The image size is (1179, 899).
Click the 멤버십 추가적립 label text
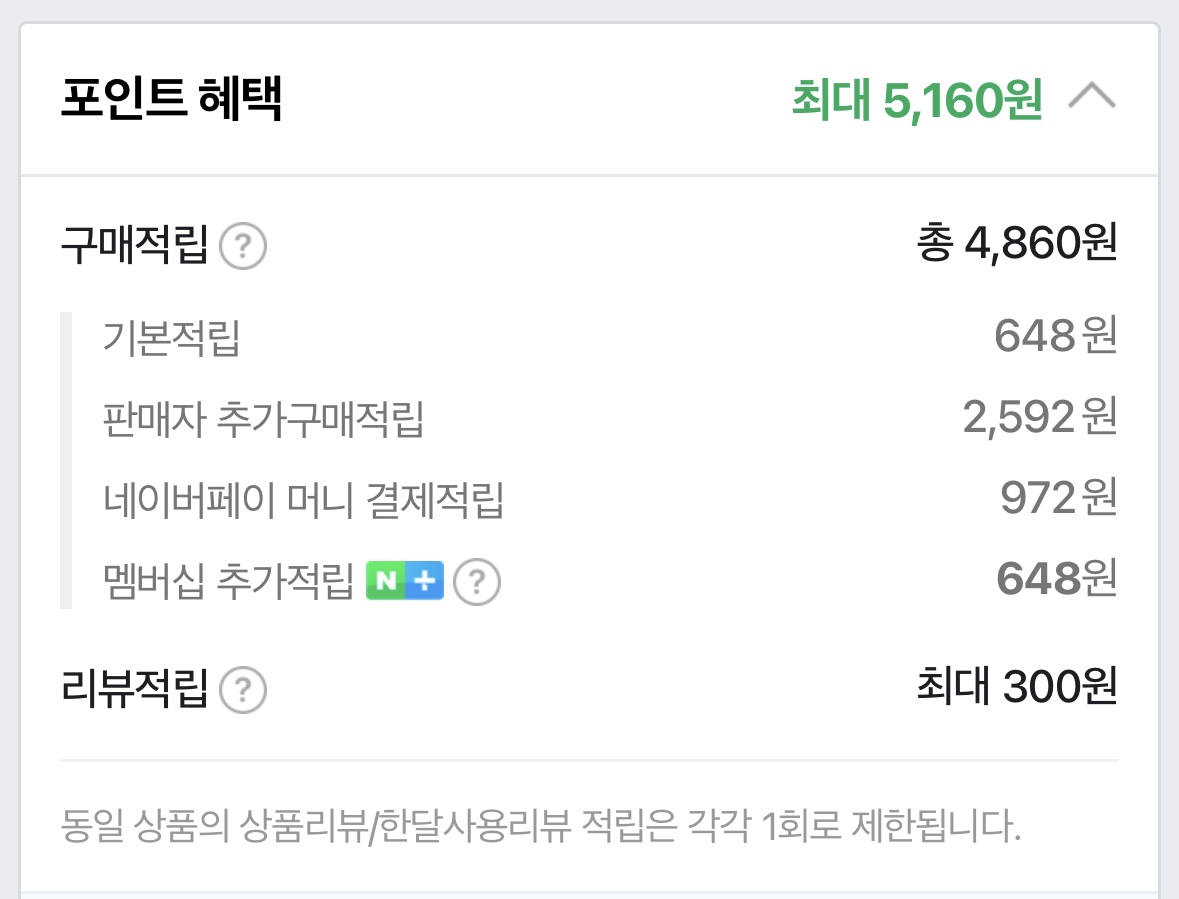(229, 580)
